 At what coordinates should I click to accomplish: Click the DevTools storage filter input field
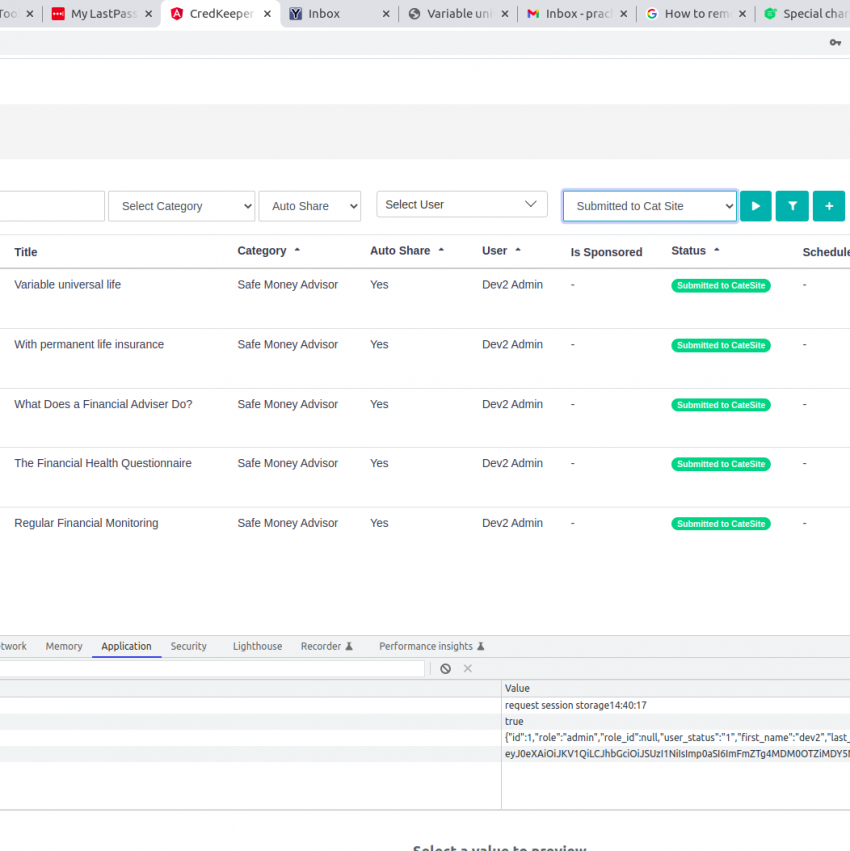pyautogui.click(x=212, y=668)
